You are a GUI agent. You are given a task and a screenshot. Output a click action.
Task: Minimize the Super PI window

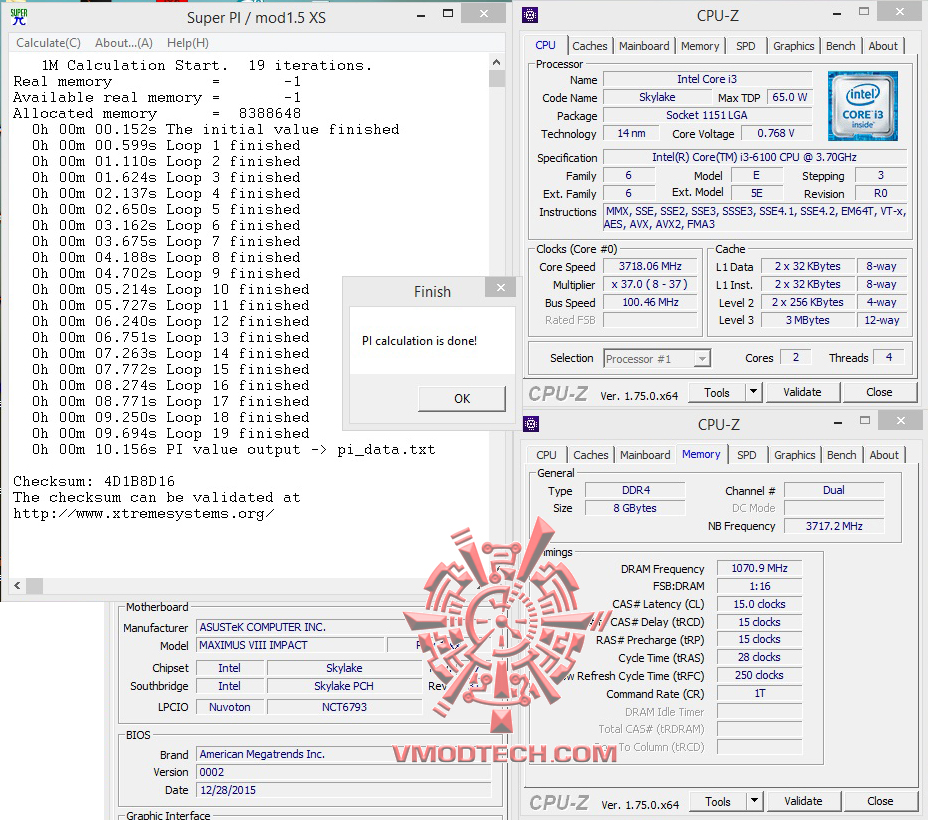(421, 15)
